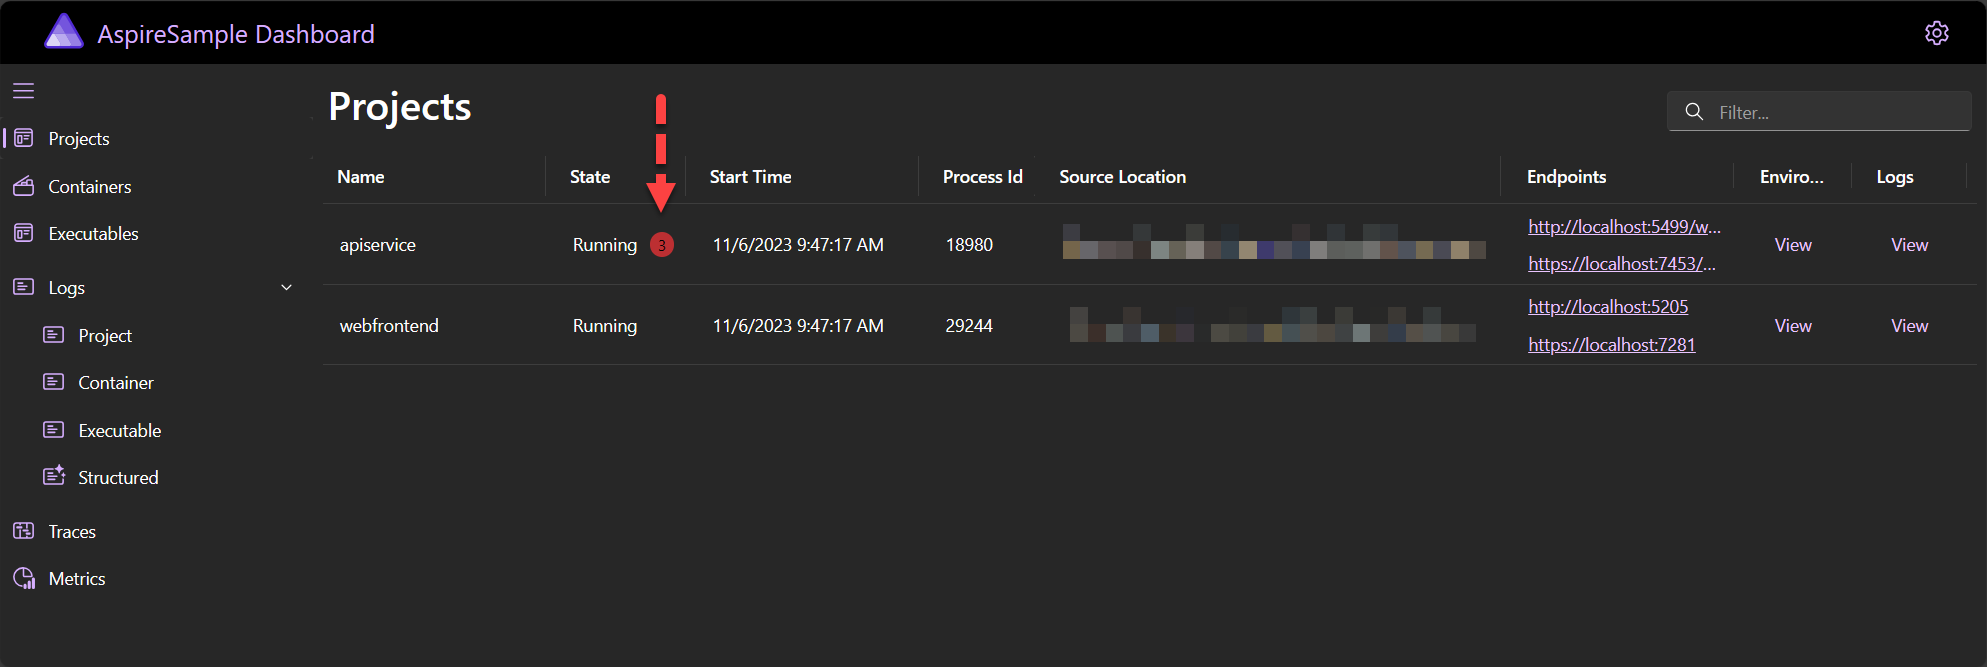Click the filter search magnifier icon
This screenshot has height=667, width=1987.
1694,112
